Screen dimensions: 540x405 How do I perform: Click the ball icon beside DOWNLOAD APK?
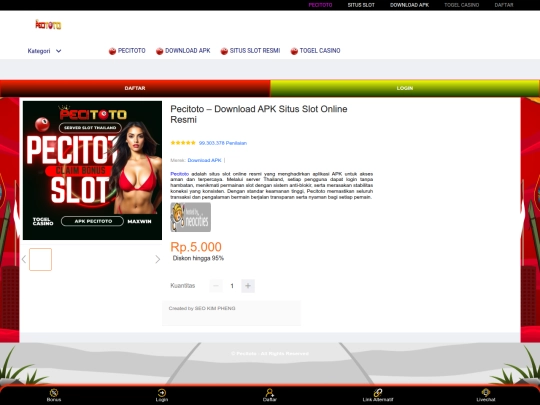click(x=159, y=51)
